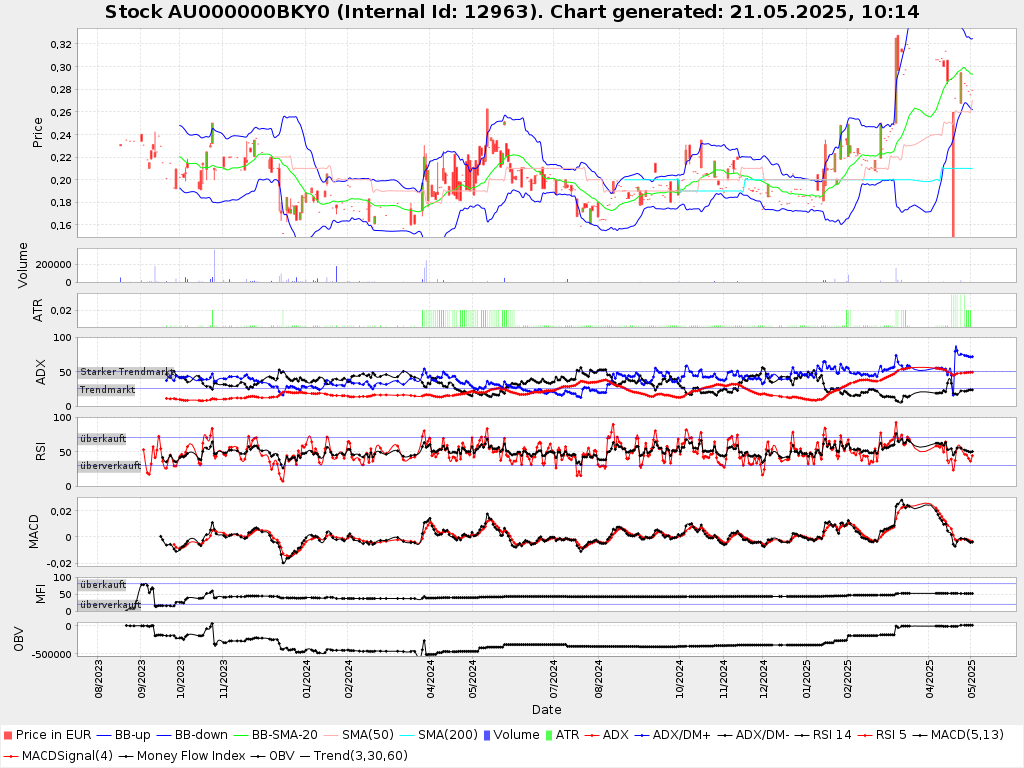Viewport: 1024px width, 768px height.
Task: Click the SMA(50) legend label
Action: click(x=368, y=735)
